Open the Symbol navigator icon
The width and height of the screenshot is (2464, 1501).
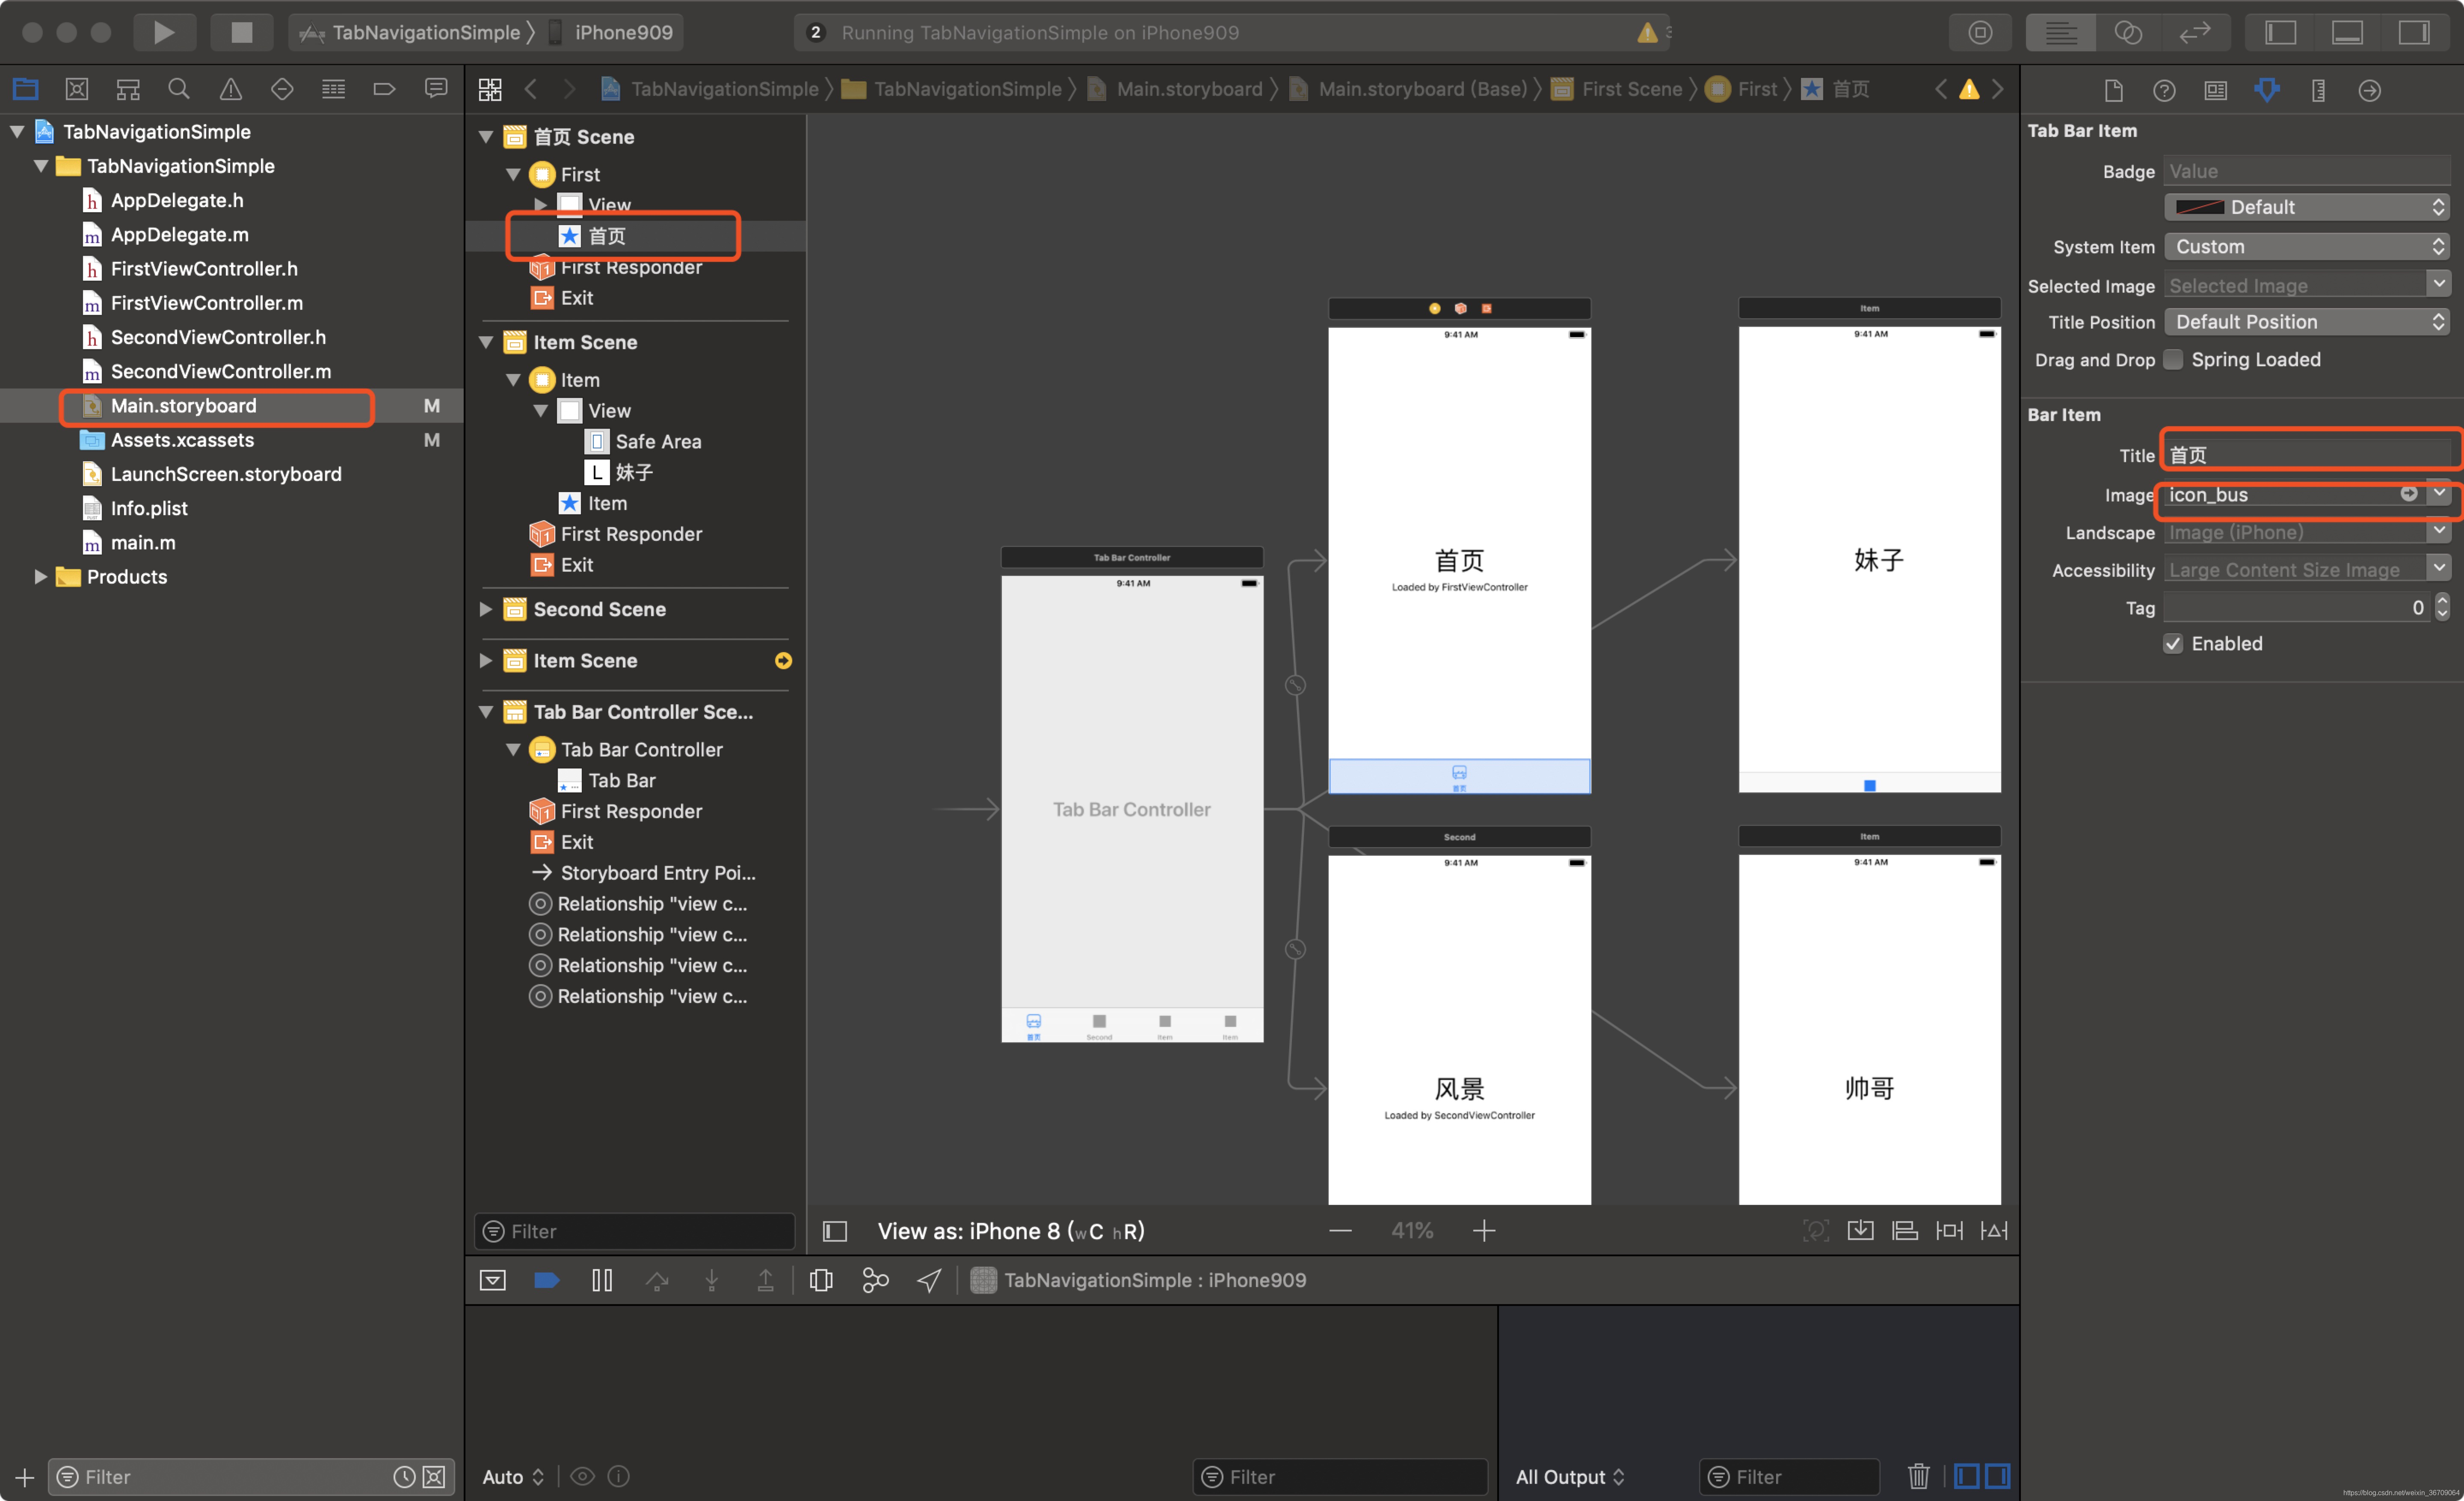(x=128, y=89)
